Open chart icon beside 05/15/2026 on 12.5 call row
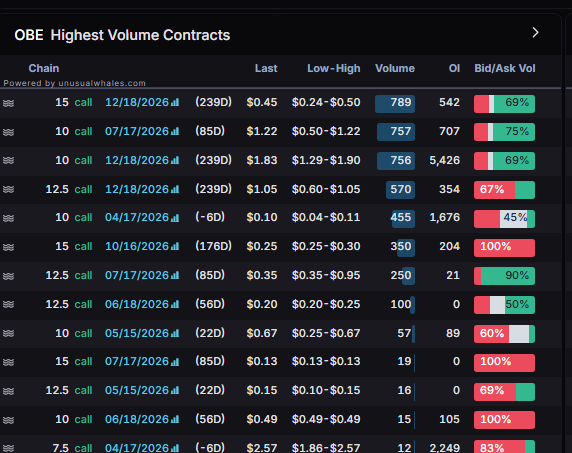This screenshot has height=453, width=572. (175, 390)
